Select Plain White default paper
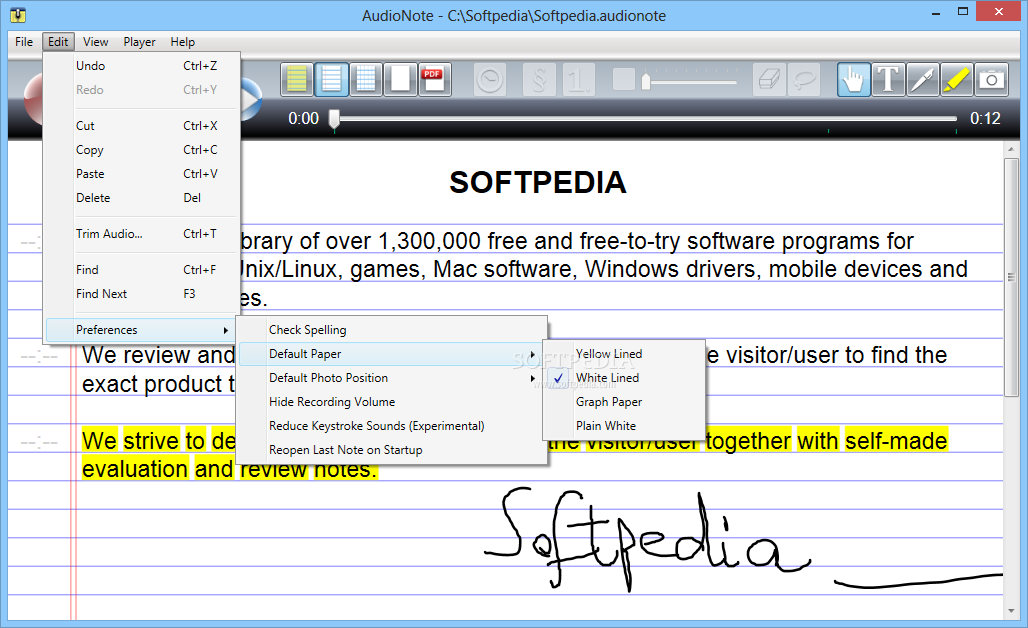Image resolution: width=1028 pixels, height=628 pixels. point(624,426)
